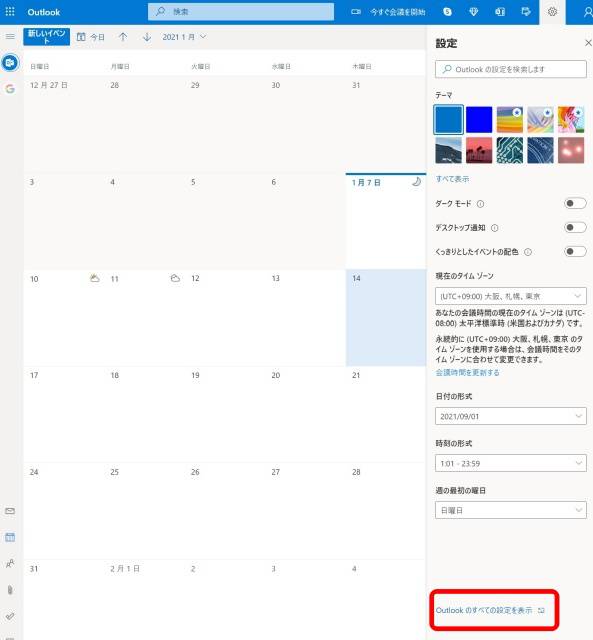Expand the 週の最初の曜日 dropdown
593x640 pixels.
click(x=511, y=510)
